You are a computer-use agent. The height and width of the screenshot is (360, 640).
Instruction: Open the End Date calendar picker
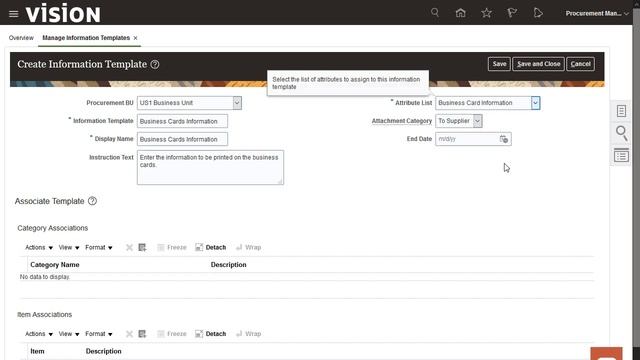click(504, 139)
